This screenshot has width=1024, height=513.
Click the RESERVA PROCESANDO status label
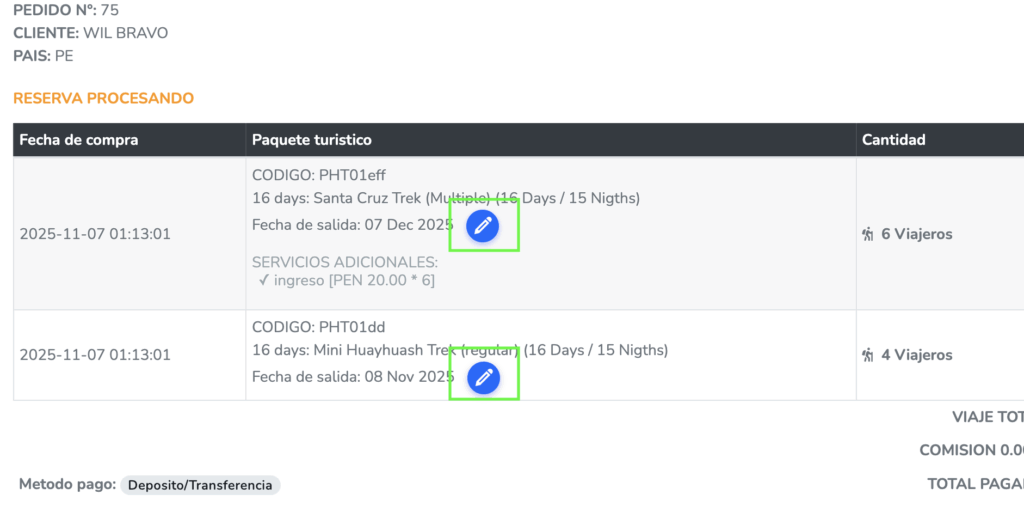click(x=104, y=98)
